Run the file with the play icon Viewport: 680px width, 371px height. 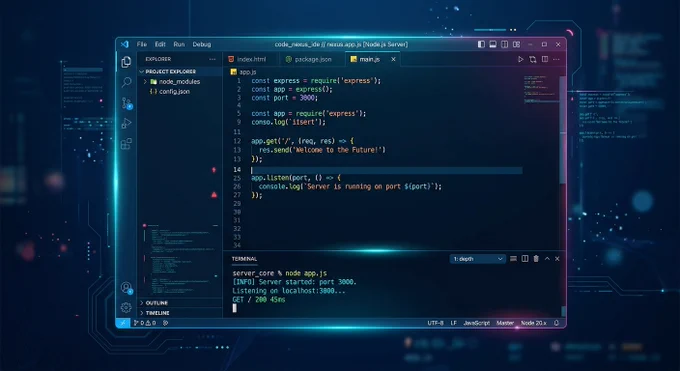tap(520, 59)
